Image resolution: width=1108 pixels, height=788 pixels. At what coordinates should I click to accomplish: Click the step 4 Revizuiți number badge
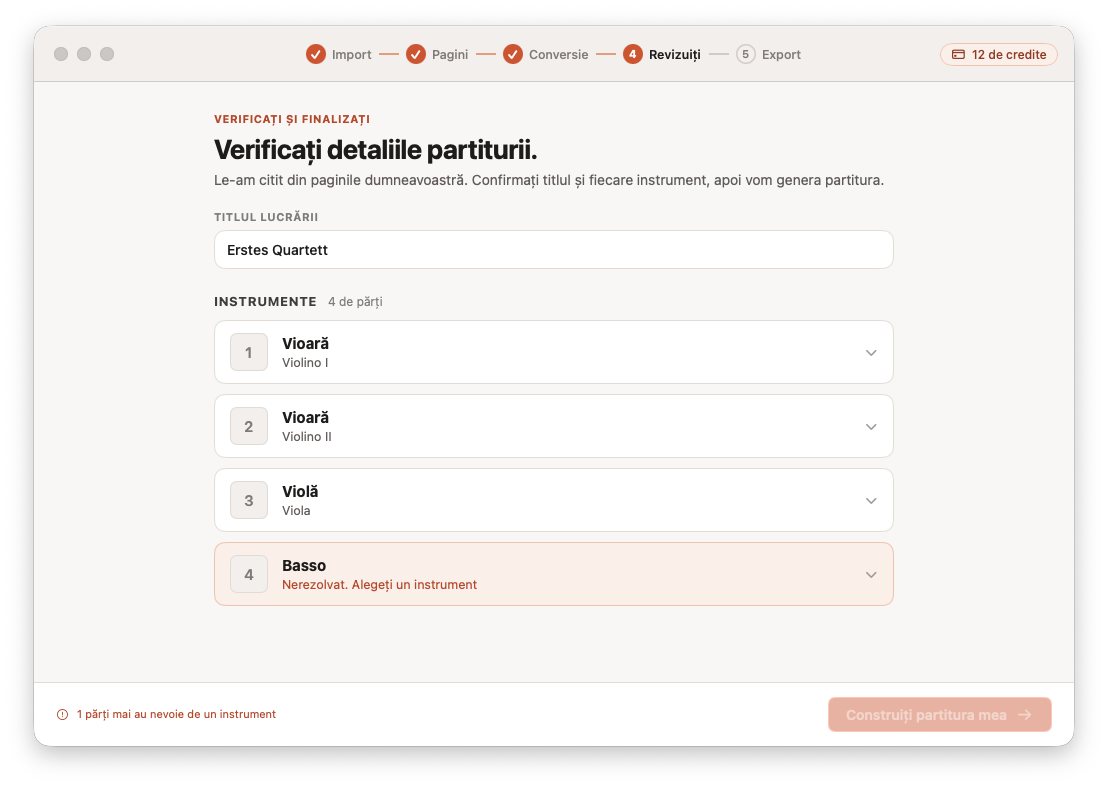(x=632, y=54)
